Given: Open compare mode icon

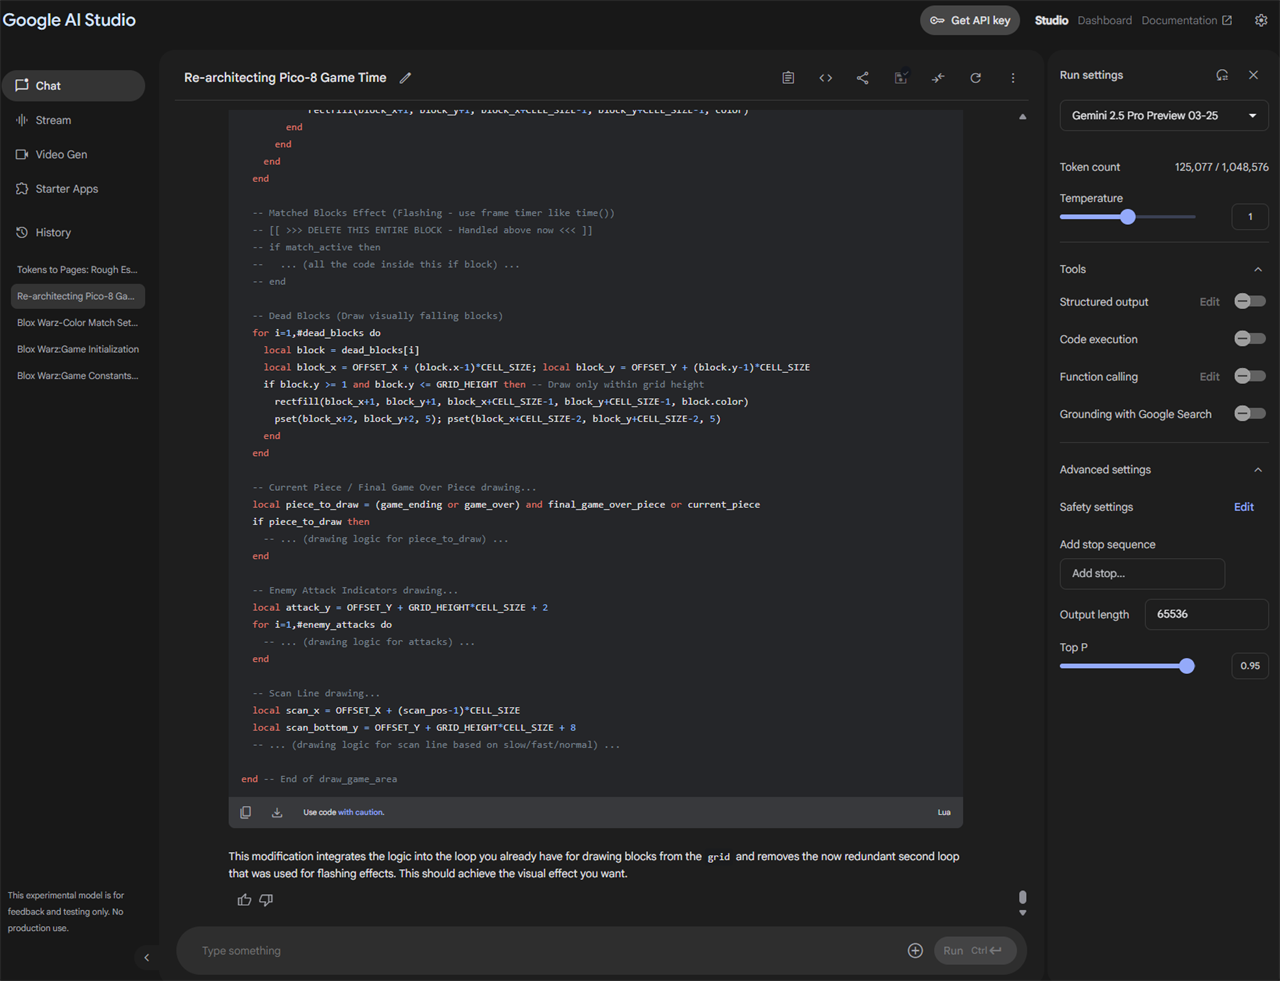Looking at the screenshot, I should point(938,78).
